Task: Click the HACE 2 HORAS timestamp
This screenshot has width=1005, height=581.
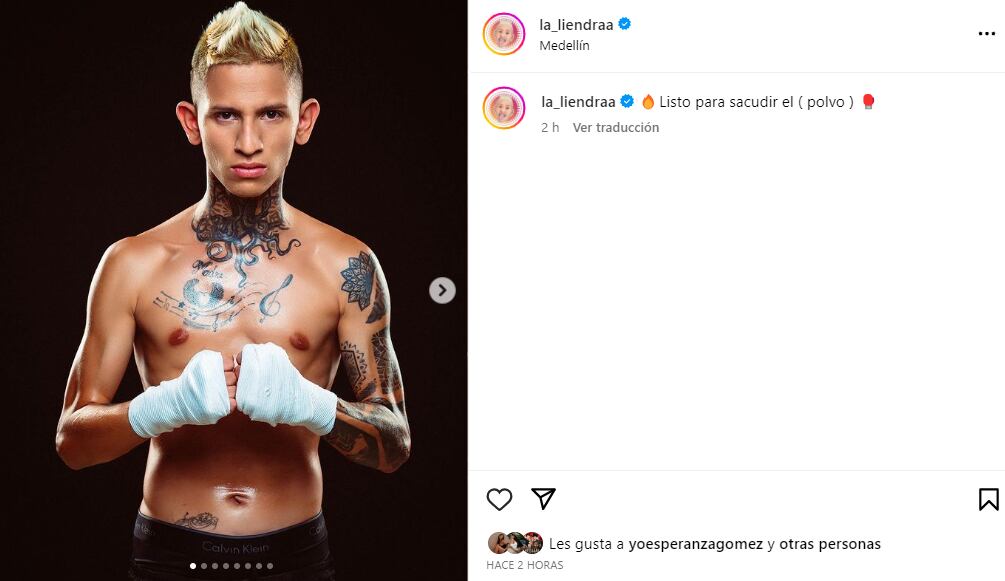Action: pos(524,565)
